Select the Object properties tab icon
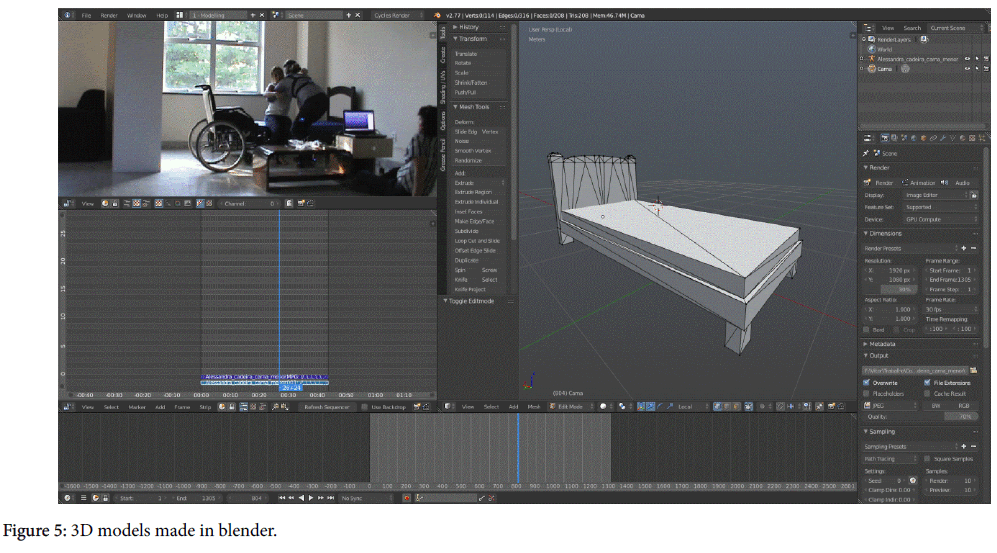 pos(923,138)
